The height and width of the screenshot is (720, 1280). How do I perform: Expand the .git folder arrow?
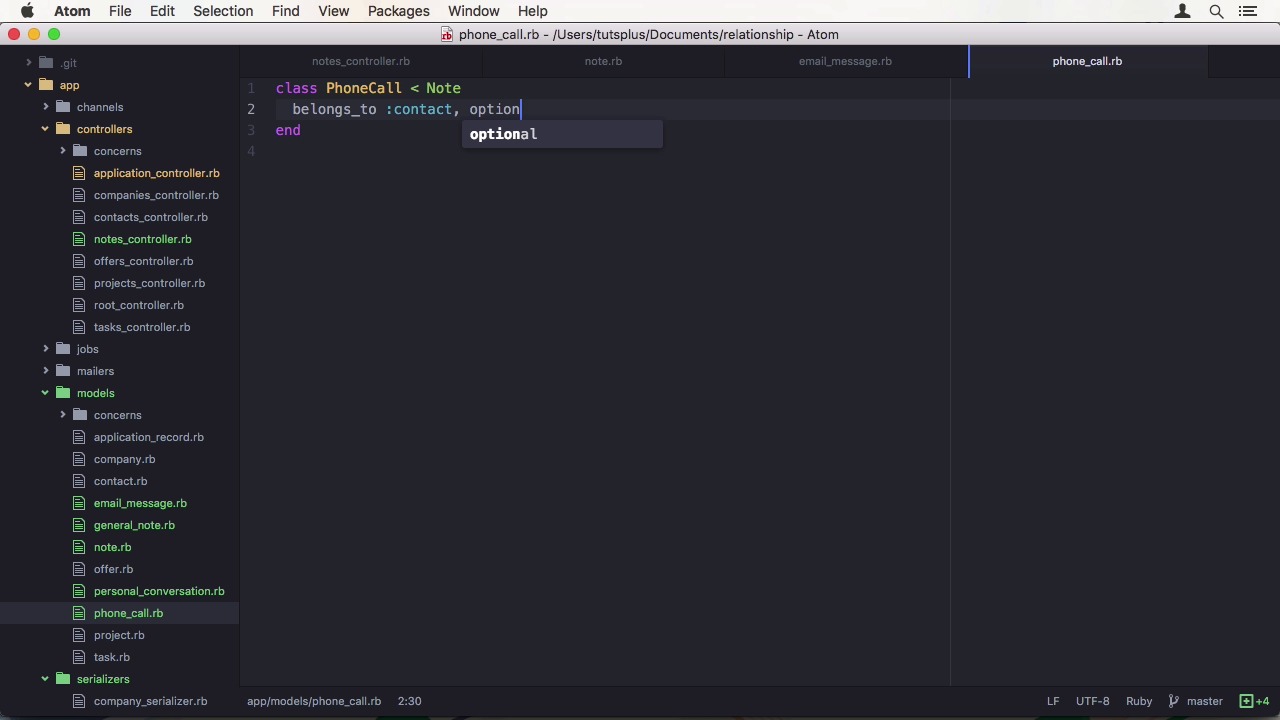pos(29,63)
